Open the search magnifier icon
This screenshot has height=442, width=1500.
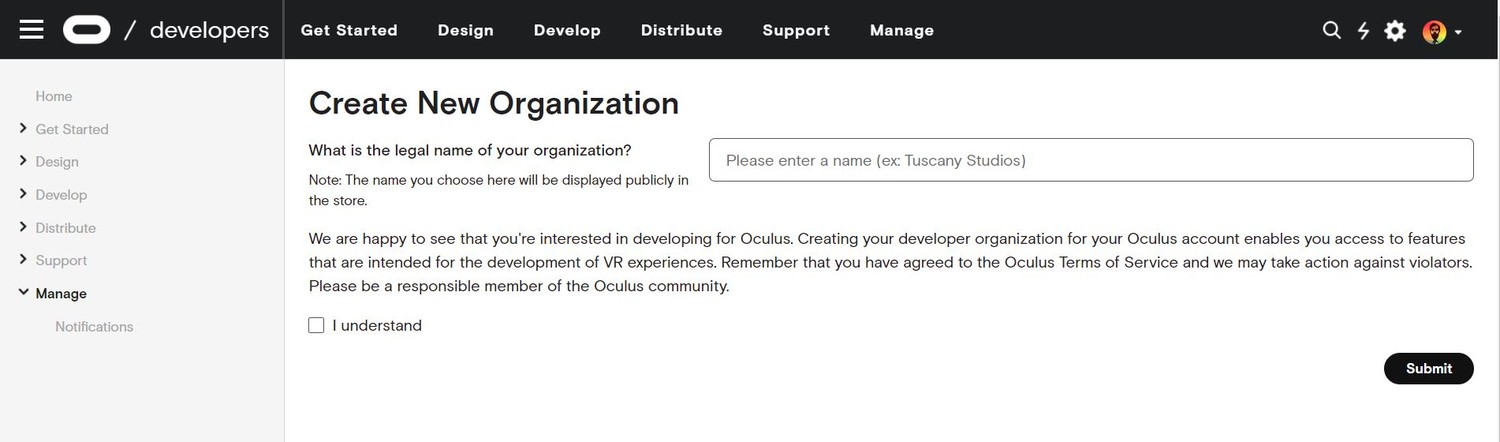point(1331,30)
